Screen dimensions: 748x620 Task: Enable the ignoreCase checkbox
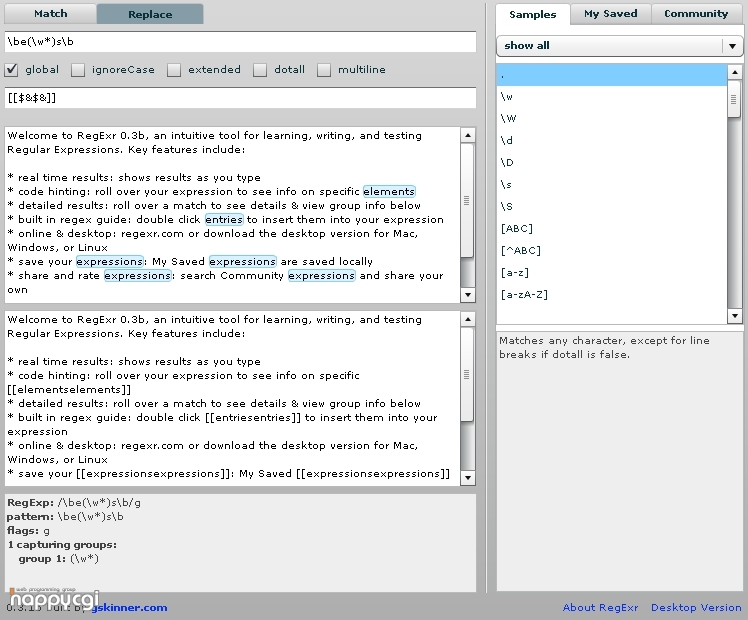[x=78, y=70]
